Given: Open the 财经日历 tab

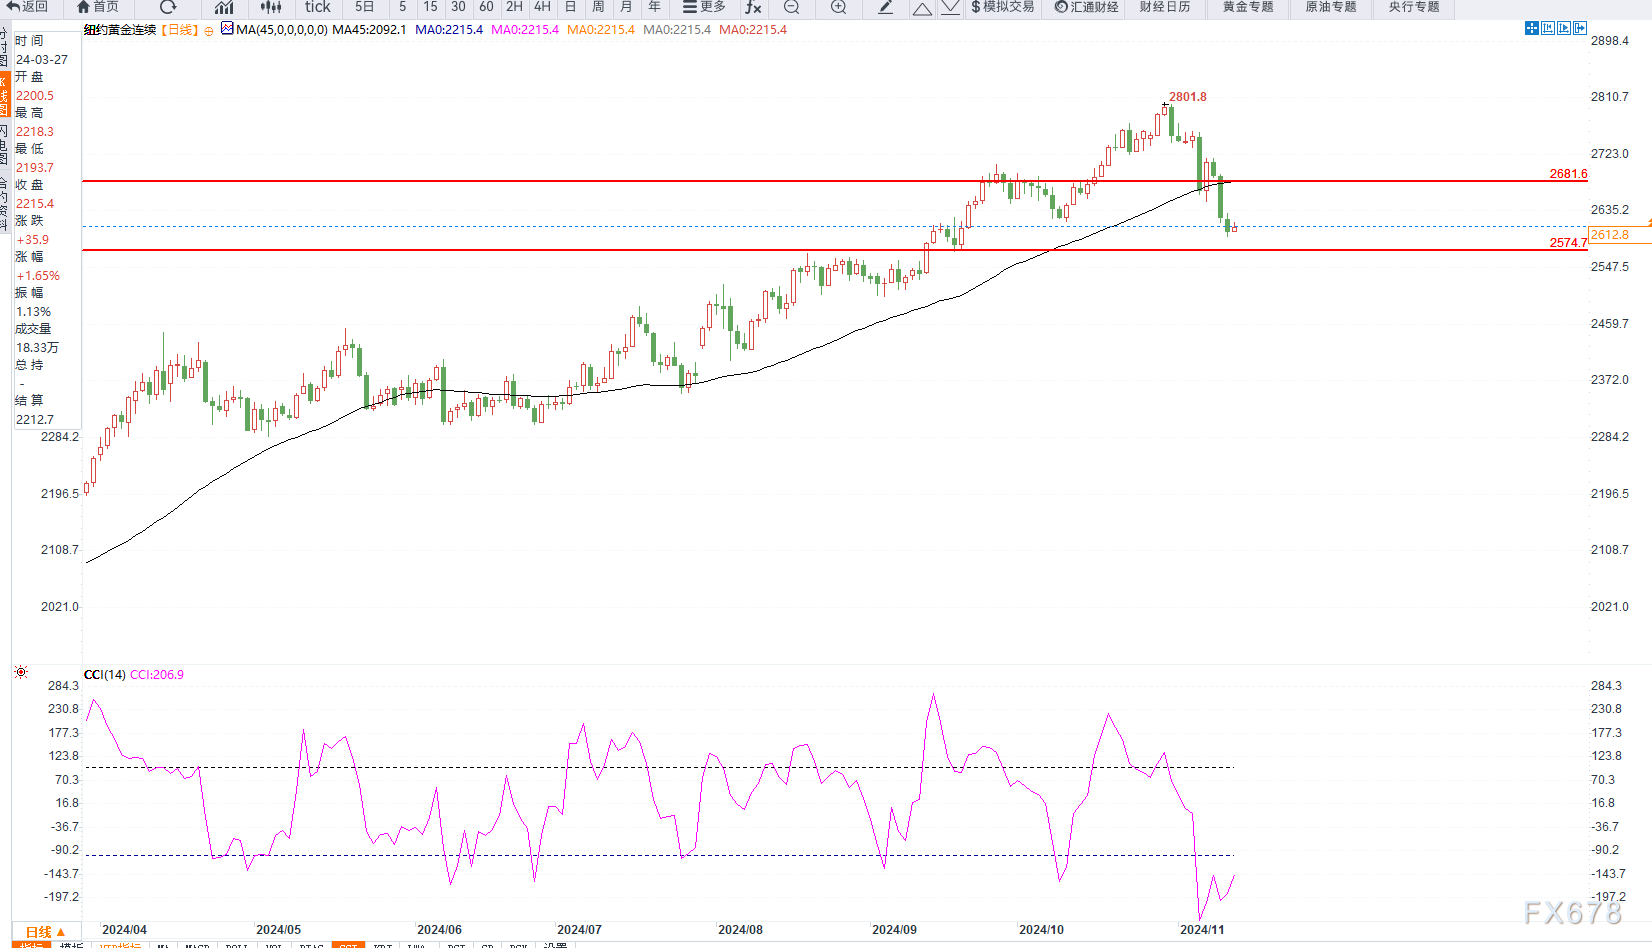Looking at the screenshot, I should (1165, 7).
